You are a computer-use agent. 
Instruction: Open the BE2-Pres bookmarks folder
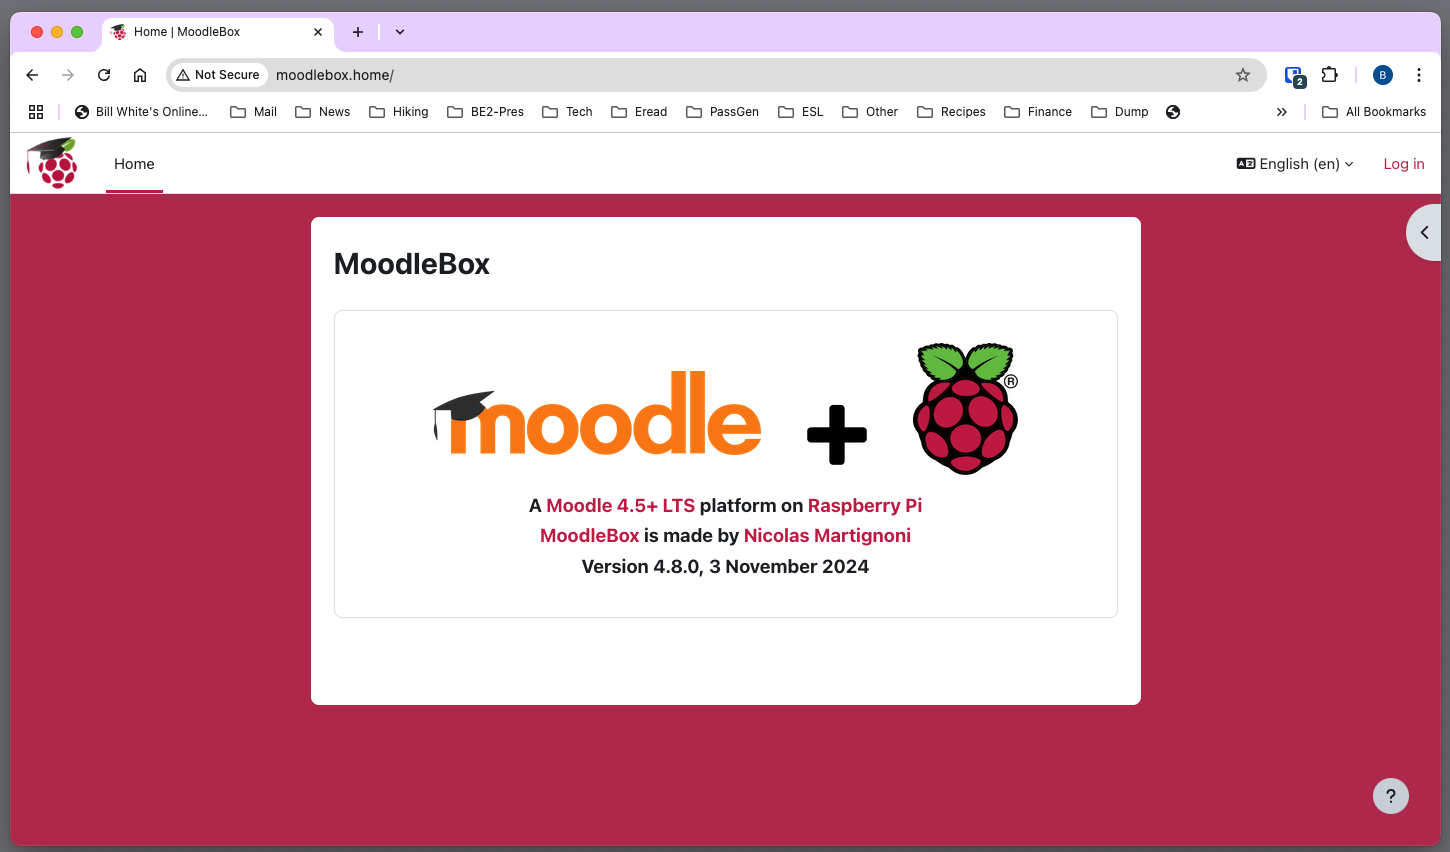486,112
